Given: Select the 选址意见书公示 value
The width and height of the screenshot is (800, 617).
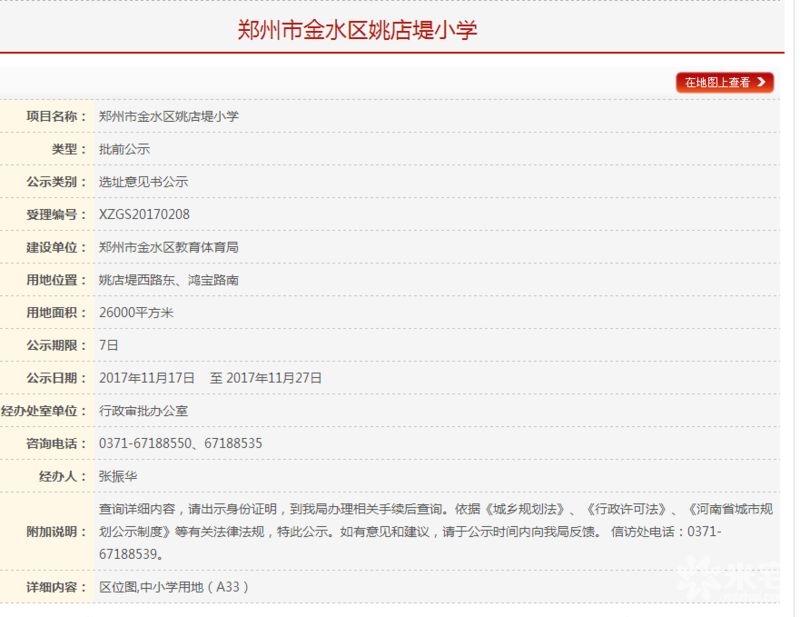Looking at the screenshot, I should tap(143, 182).
